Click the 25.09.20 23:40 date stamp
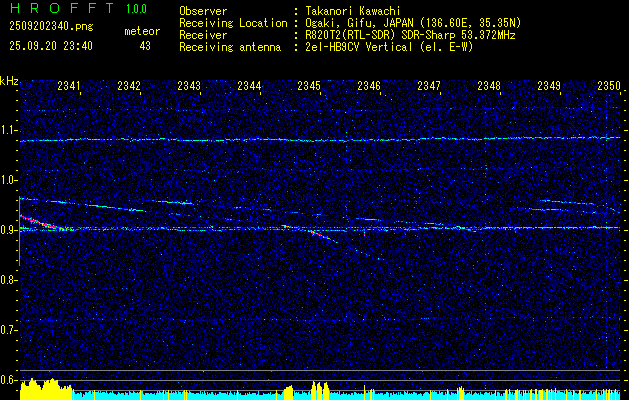Viewport: 629px width, 400px height. [50, 46]
